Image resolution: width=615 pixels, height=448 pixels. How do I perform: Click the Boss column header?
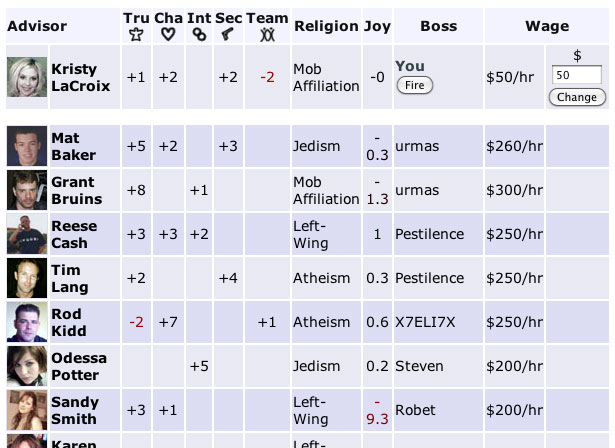438,26
